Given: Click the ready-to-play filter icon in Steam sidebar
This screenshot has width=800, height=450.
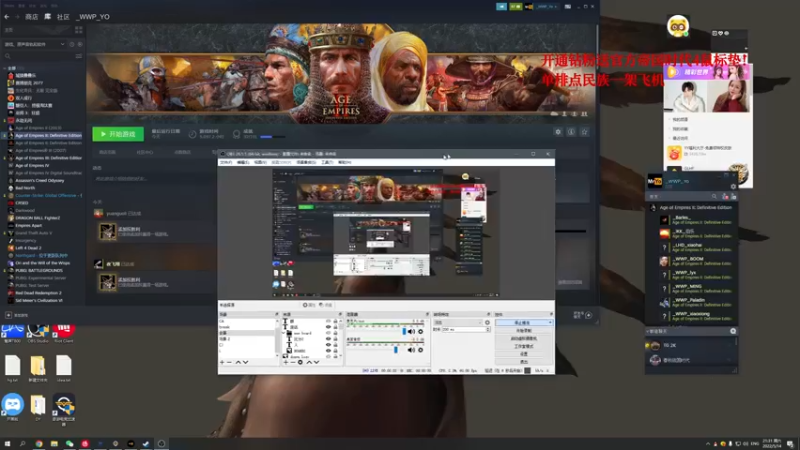Looking at the screenshot, I should pos(80,44).
